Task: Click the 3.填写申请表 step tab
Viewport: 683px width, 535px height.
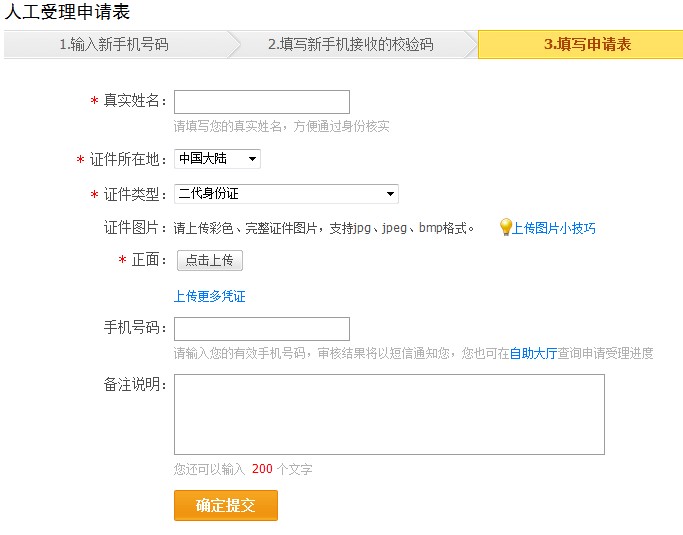Action: click(580, 45)
